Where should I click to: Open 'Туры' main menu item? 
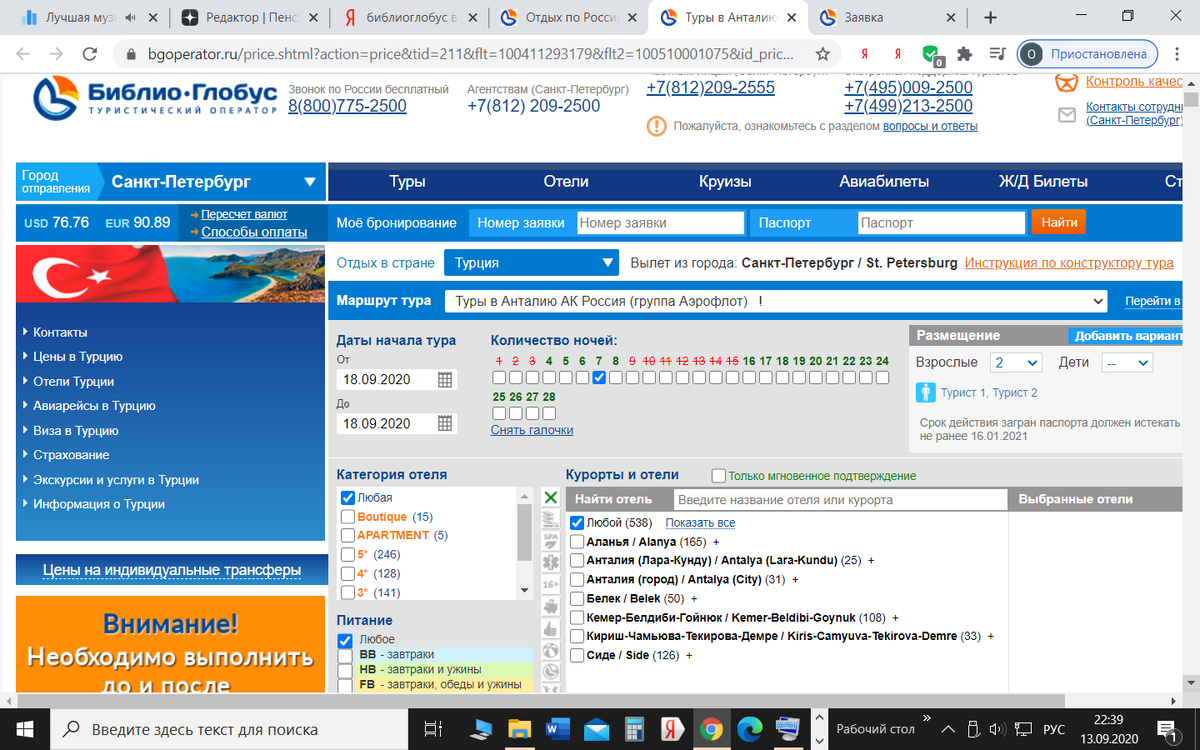[407, 182]
